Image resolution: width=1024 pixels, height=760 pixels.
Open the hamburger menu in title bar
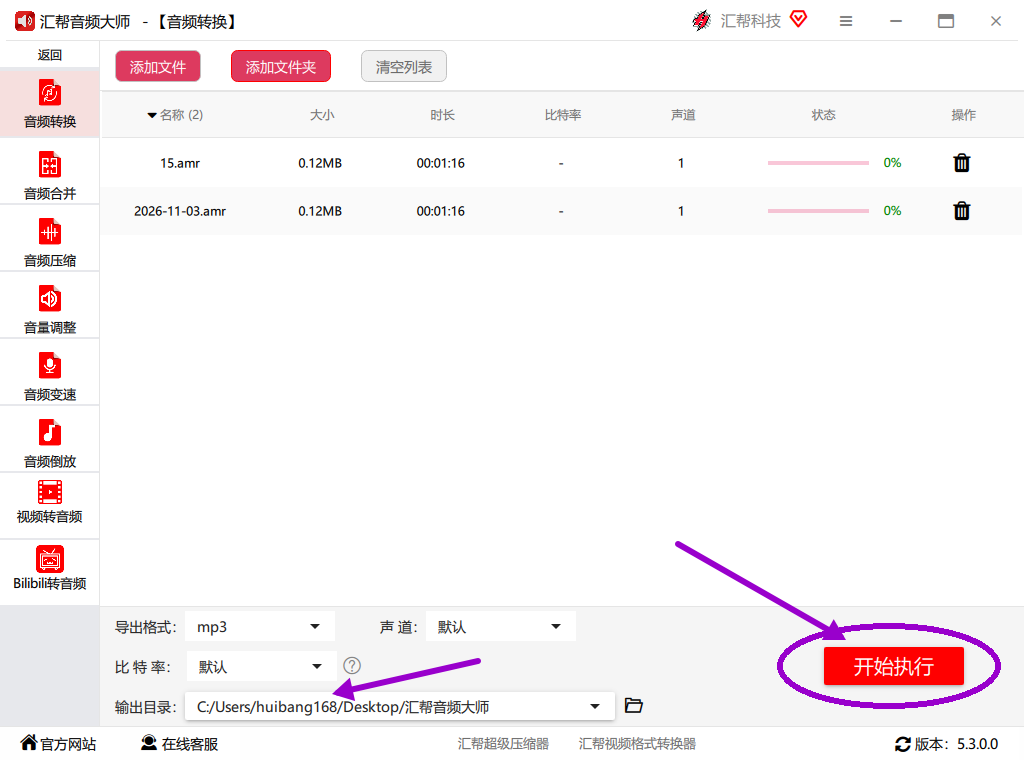pyautogui.click(x=846, y=22)
